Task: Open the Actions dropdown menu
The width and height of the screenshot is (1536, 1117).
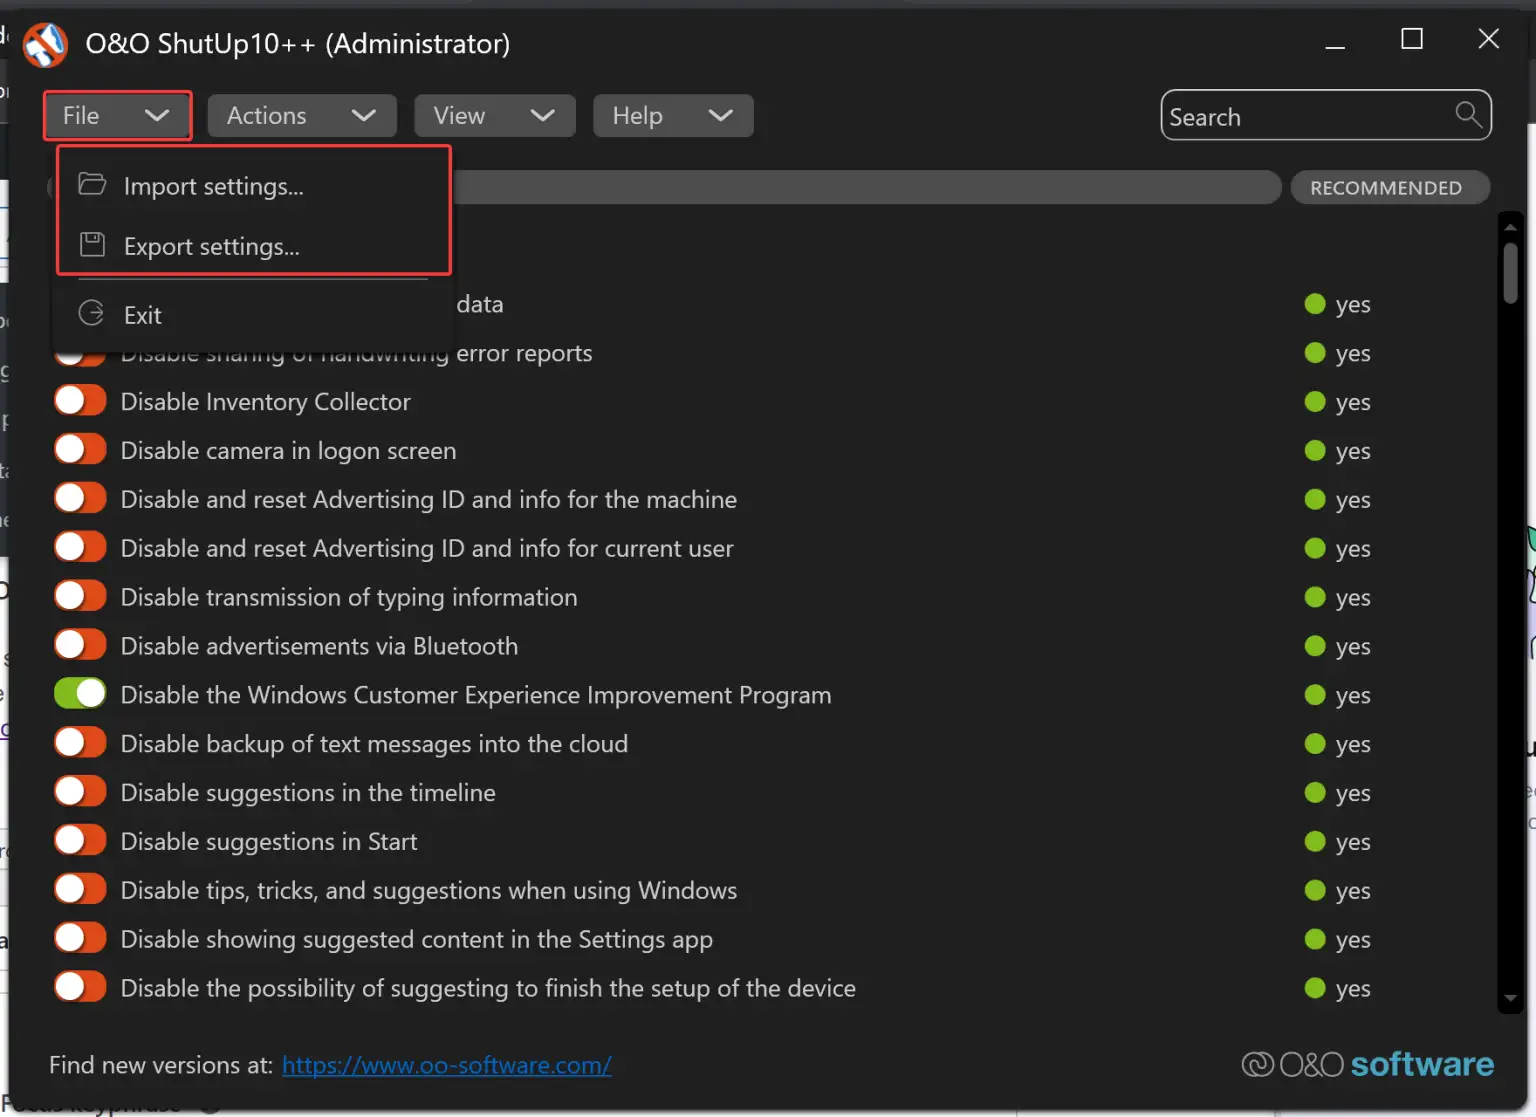Action: tap(302, 116)
